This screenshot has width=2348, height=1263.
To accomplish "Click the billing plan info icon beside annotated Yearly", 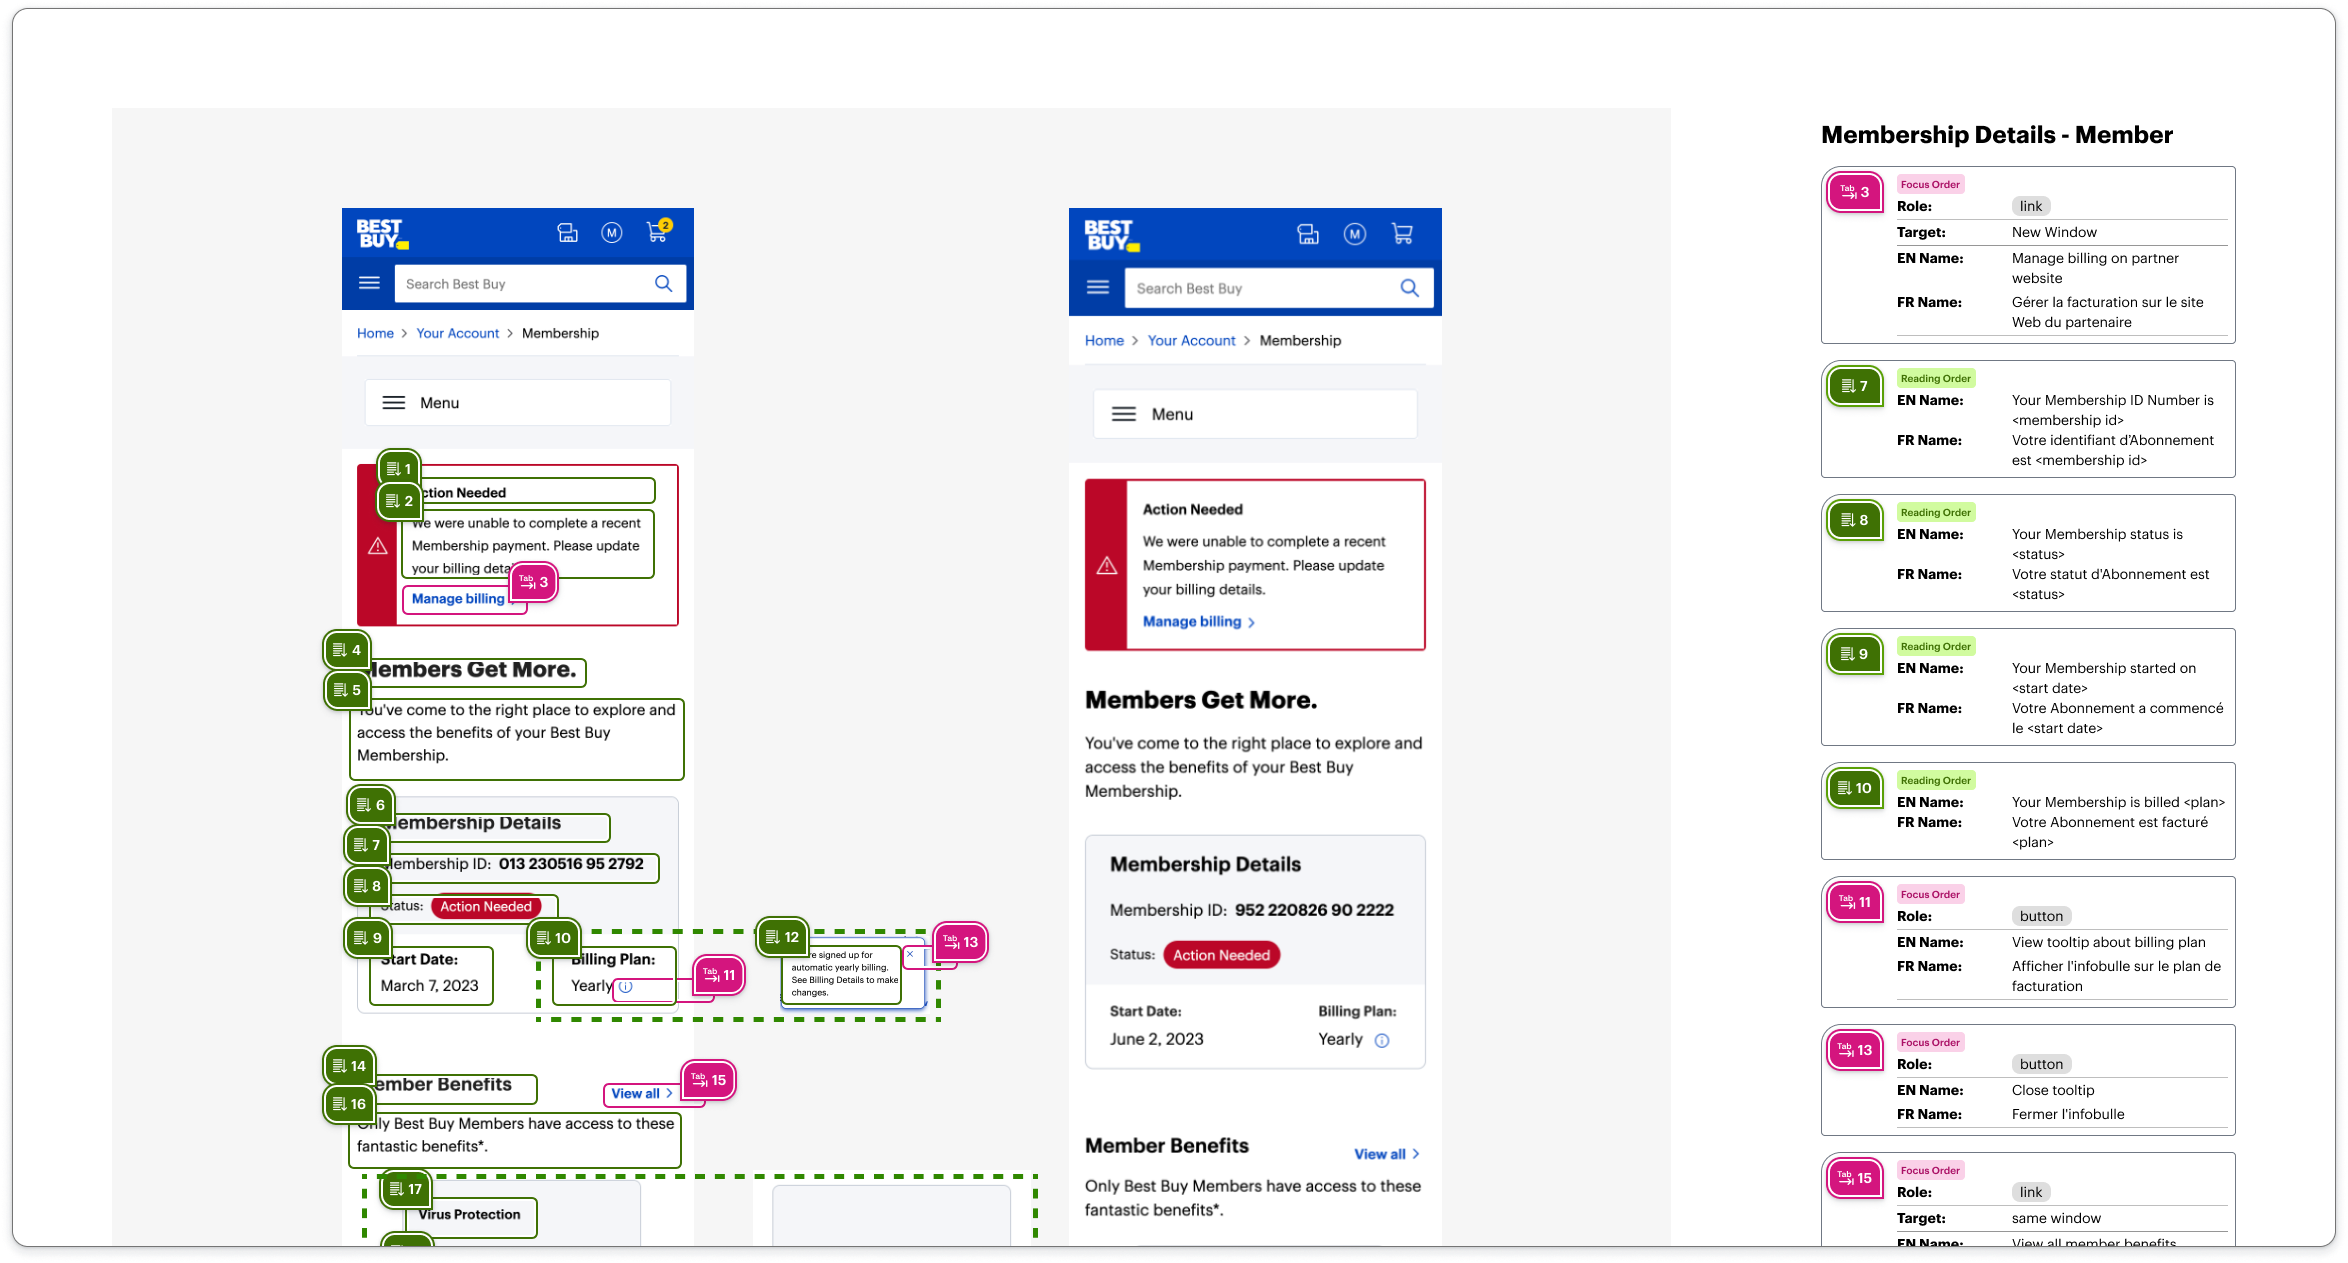I will click(x=626, y=987).
